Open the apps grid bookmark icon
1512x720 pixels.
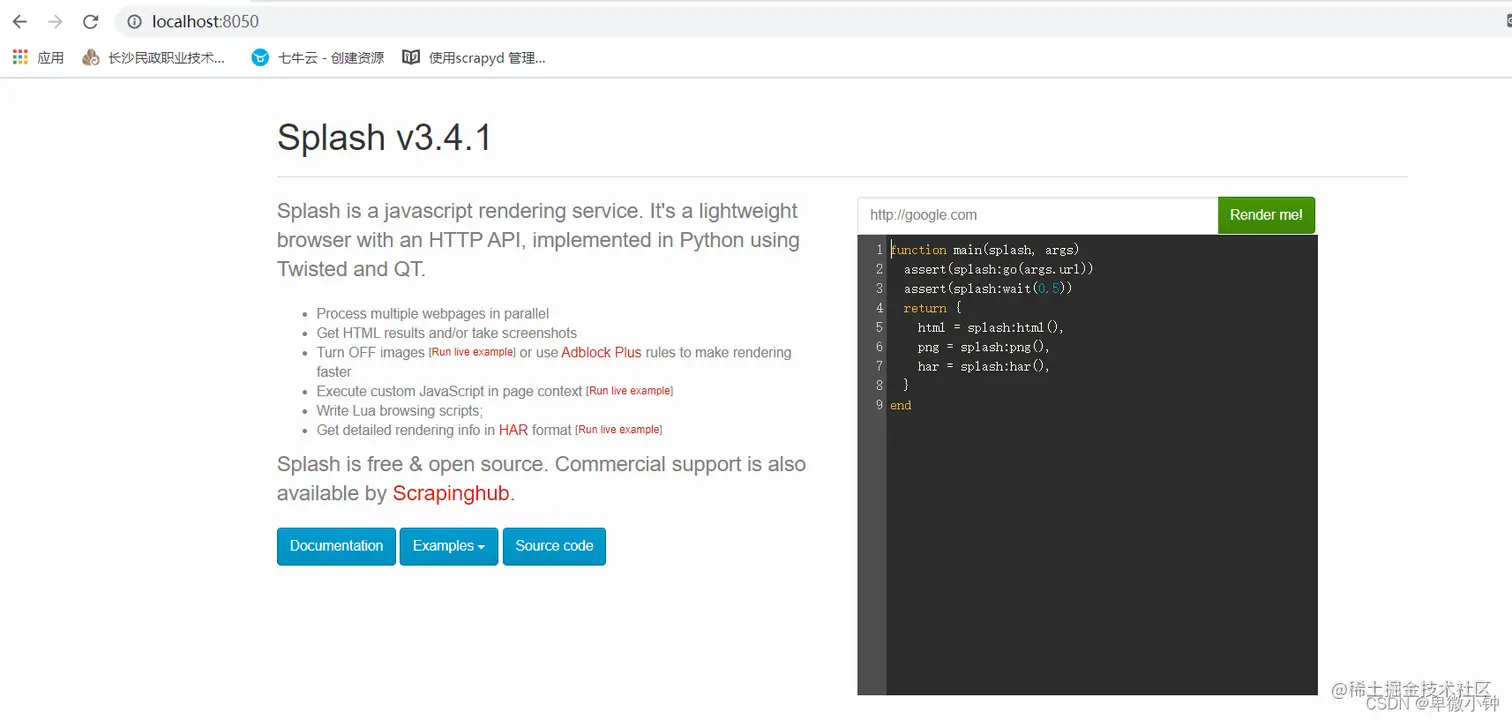point(20,58)
